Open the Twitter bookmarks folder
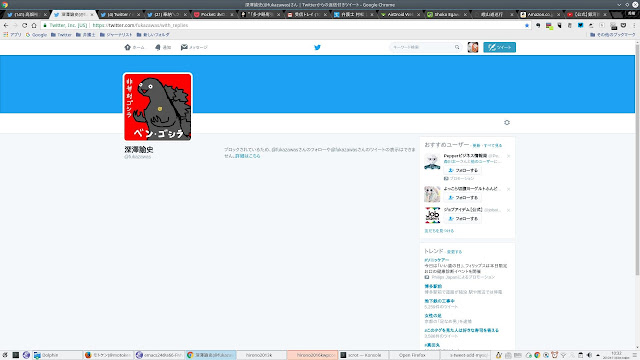640x360 pixels. coord(61,35)
